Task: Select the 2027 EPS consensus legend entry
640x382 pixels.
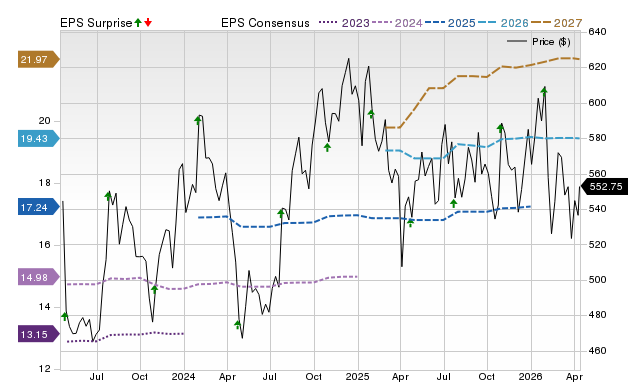Action: click(x=557, y=23)
